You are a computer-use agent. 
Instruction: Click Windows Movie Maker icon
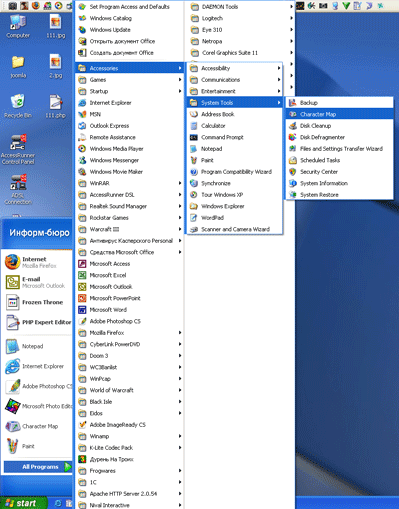pyautogui.click(x=82, y=172)
